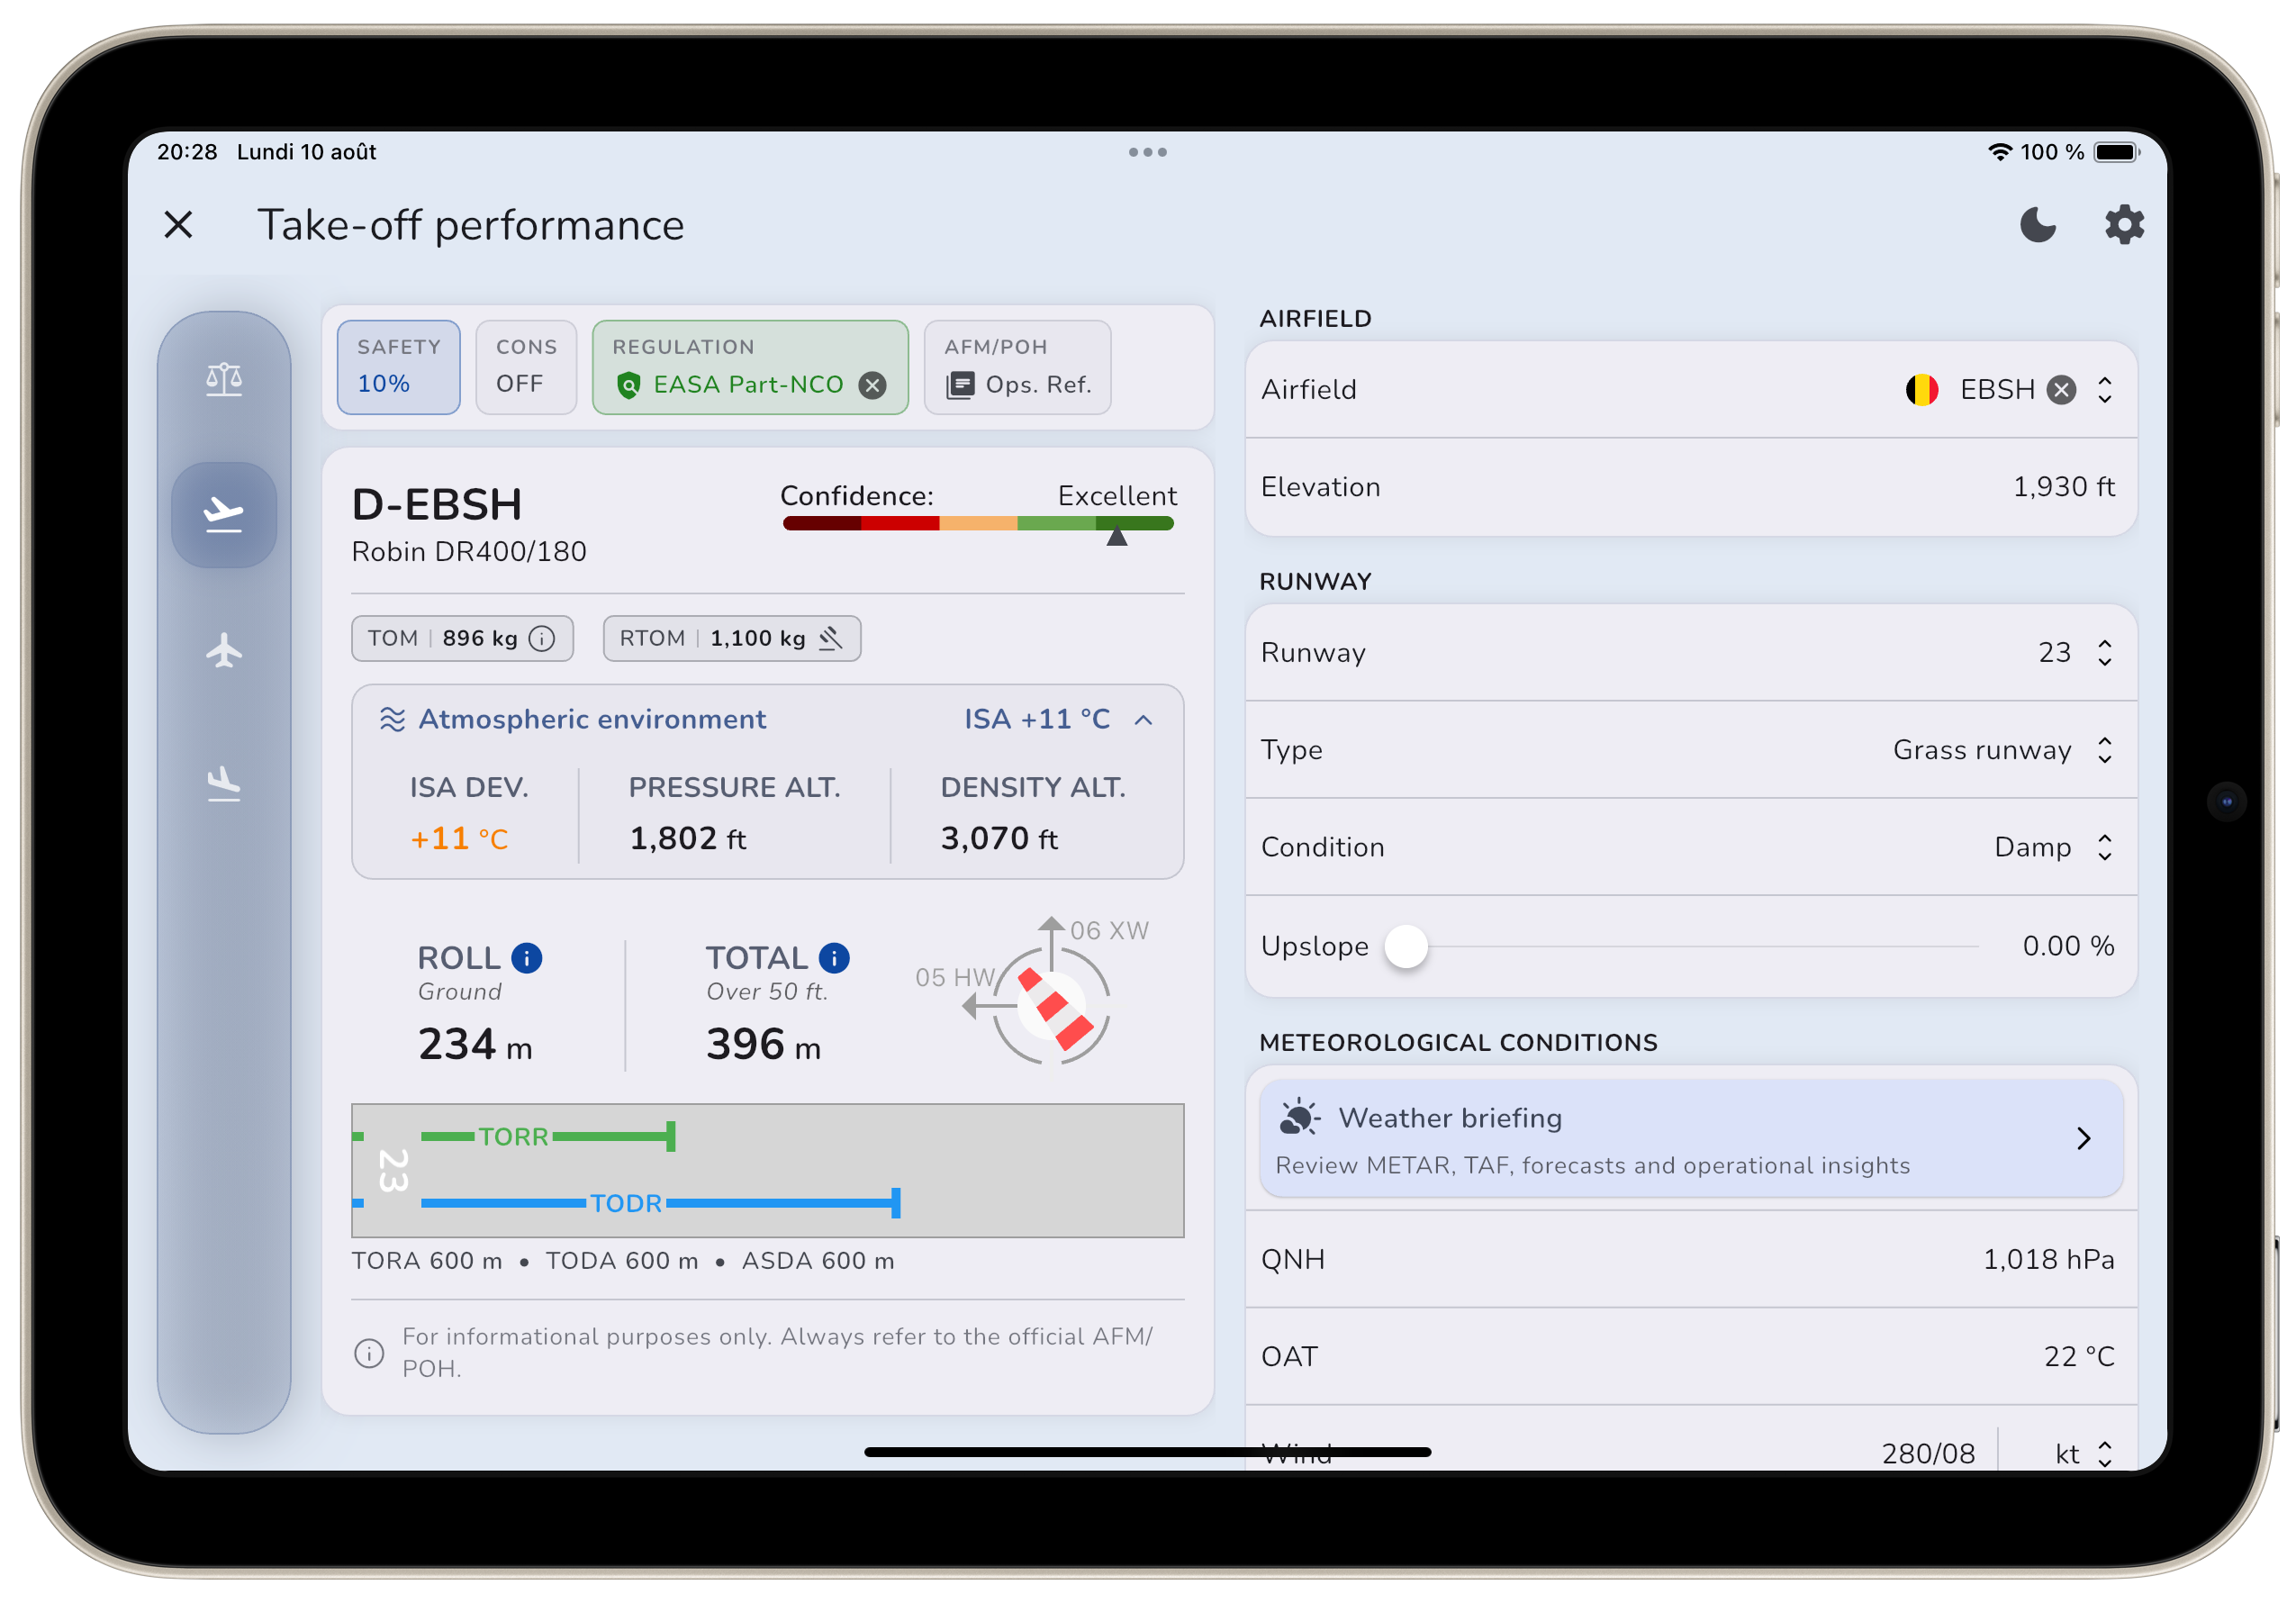The image size is (2296, 1603).
Task: Open the EASA Part-NCO regulation chip
Action: click(750, 367)
